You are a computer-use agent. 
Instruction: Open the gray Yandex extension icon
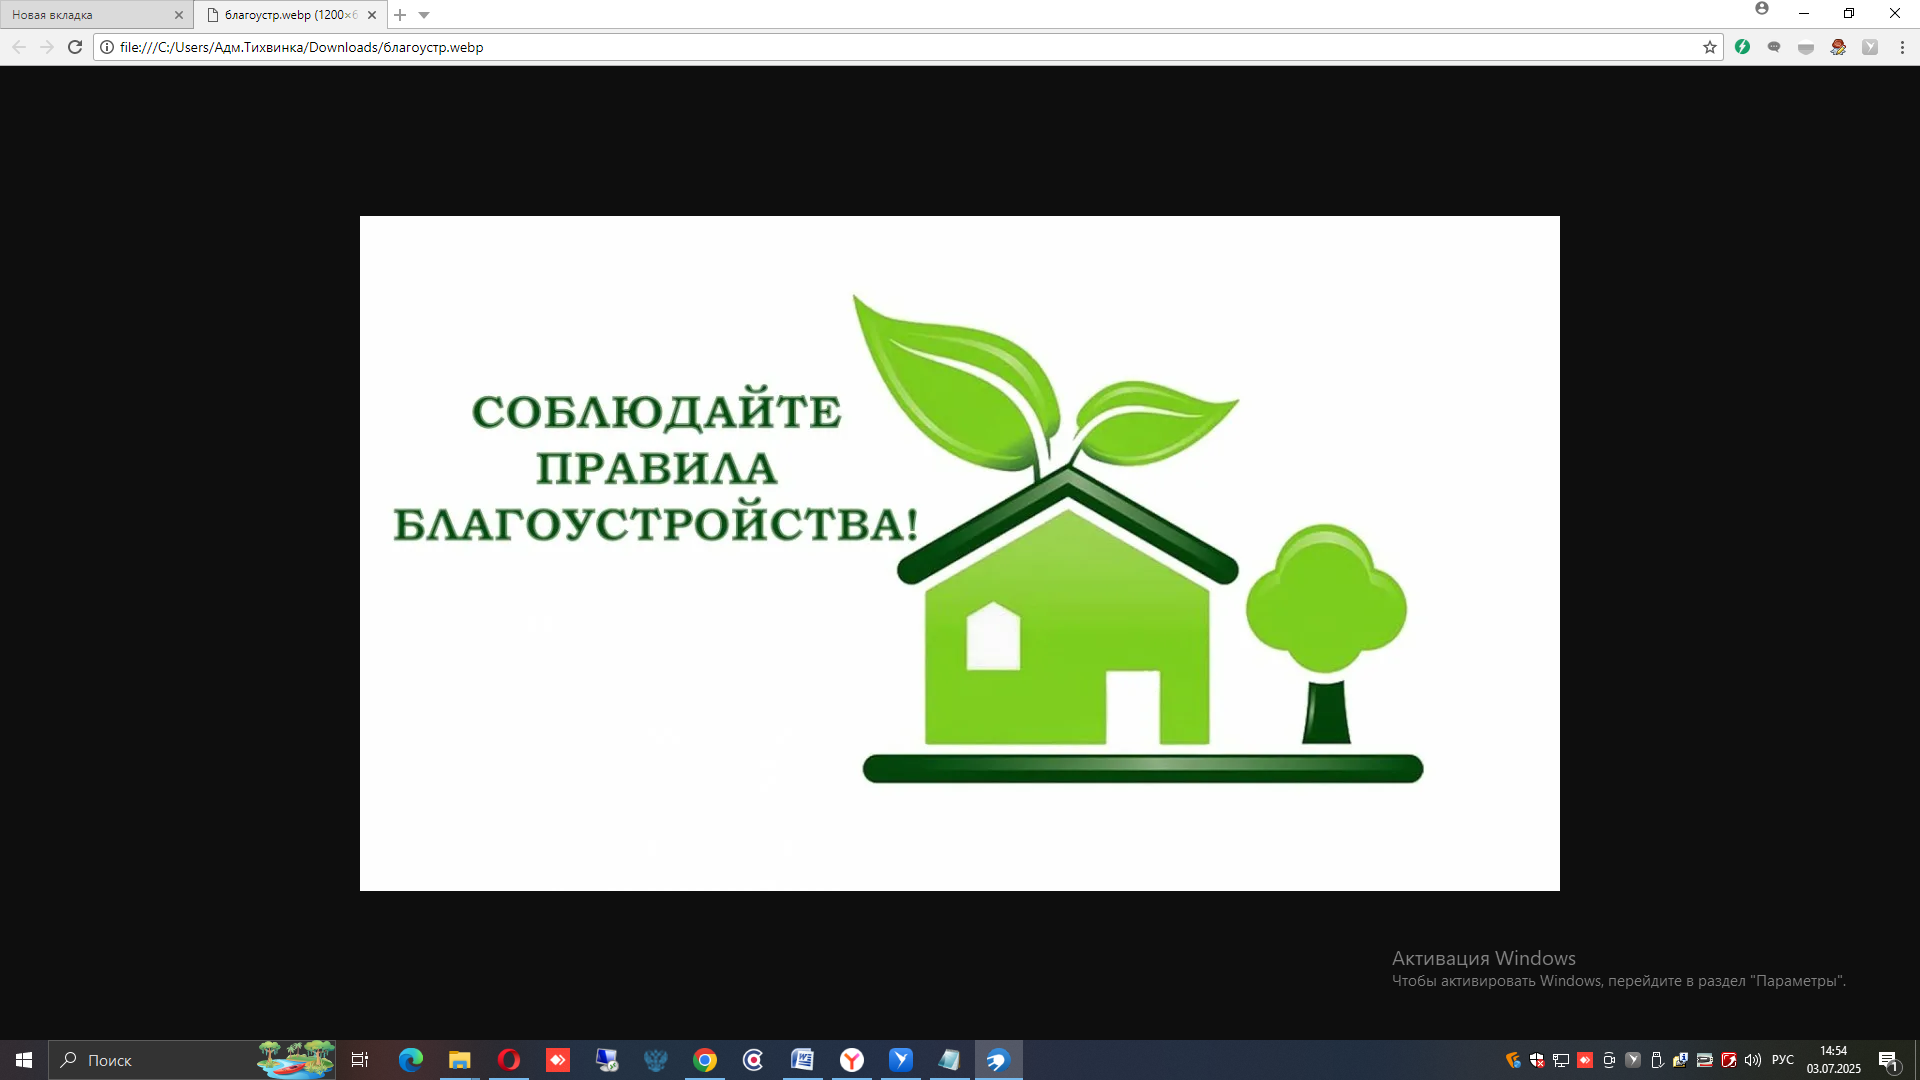click(1870, 47)
